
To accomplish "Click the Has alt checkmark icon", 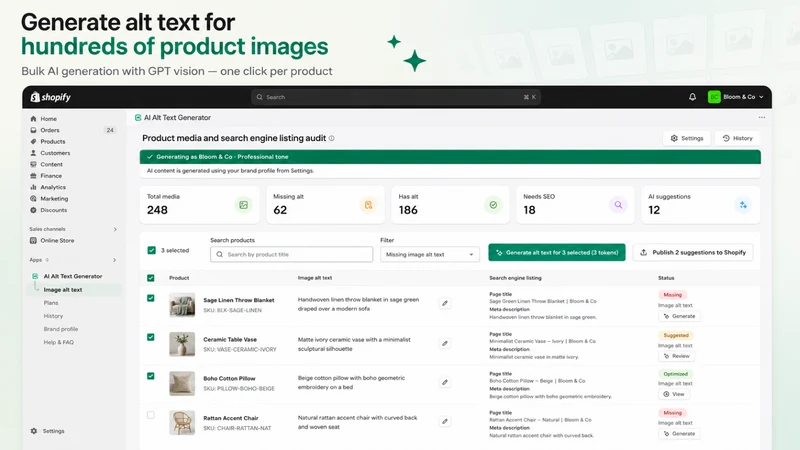I will pos(493,205).
